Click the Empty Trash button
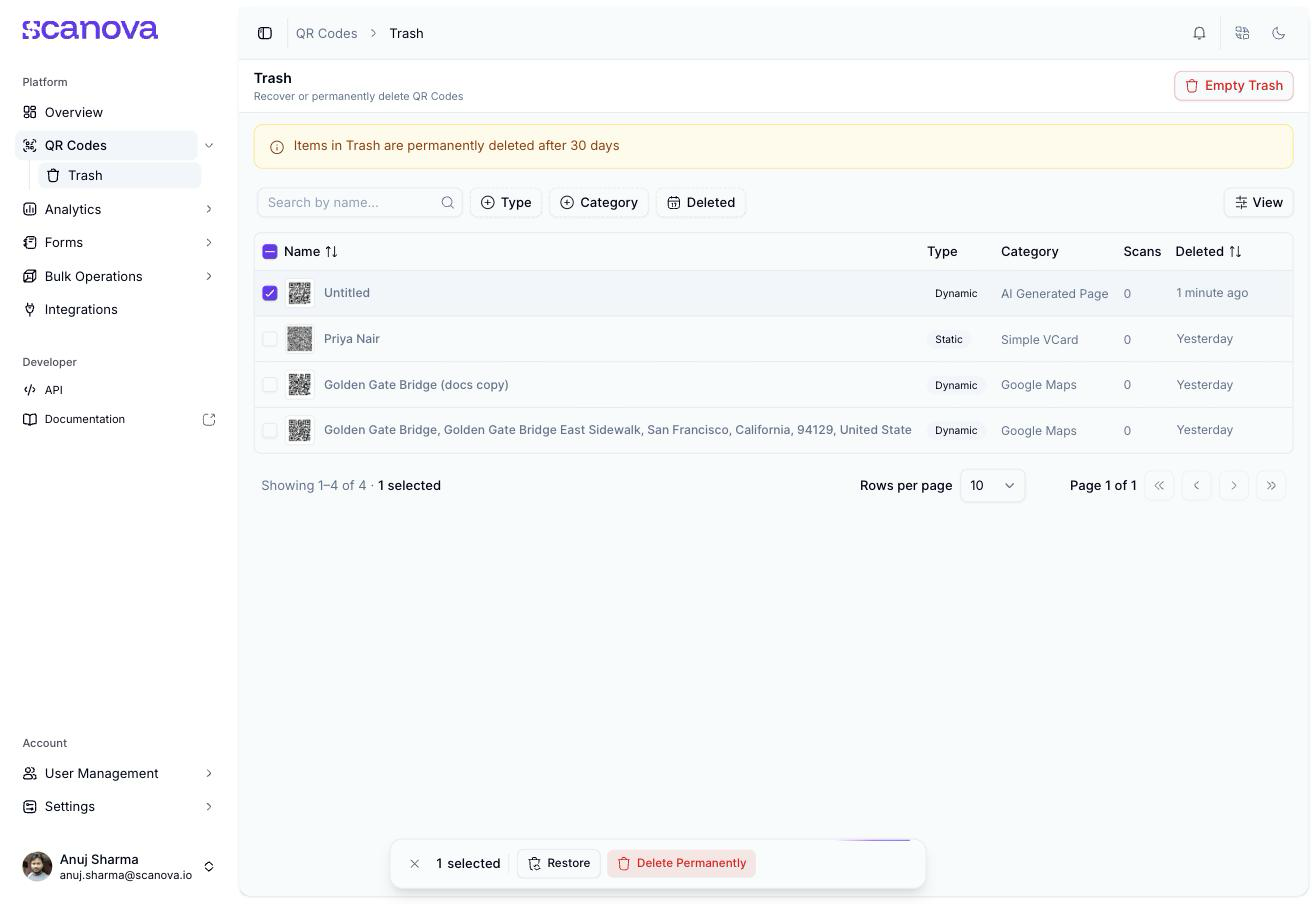The width and height of the screenshot is (1316, 904). [1233, 85]
